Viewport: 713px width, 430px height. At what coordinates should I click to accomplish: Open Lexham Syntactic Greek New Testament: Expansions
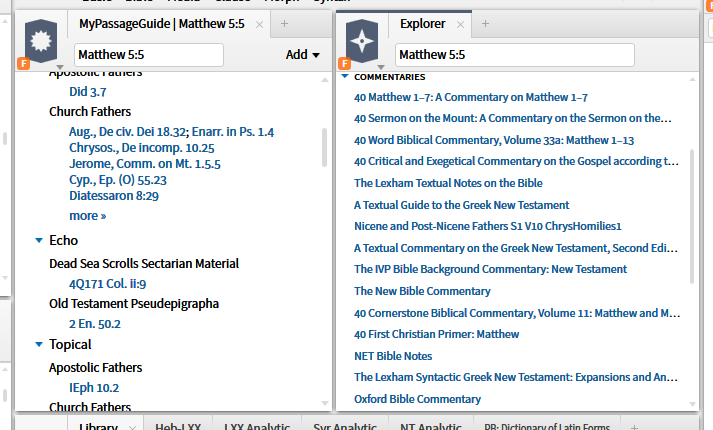coord(516,377)
